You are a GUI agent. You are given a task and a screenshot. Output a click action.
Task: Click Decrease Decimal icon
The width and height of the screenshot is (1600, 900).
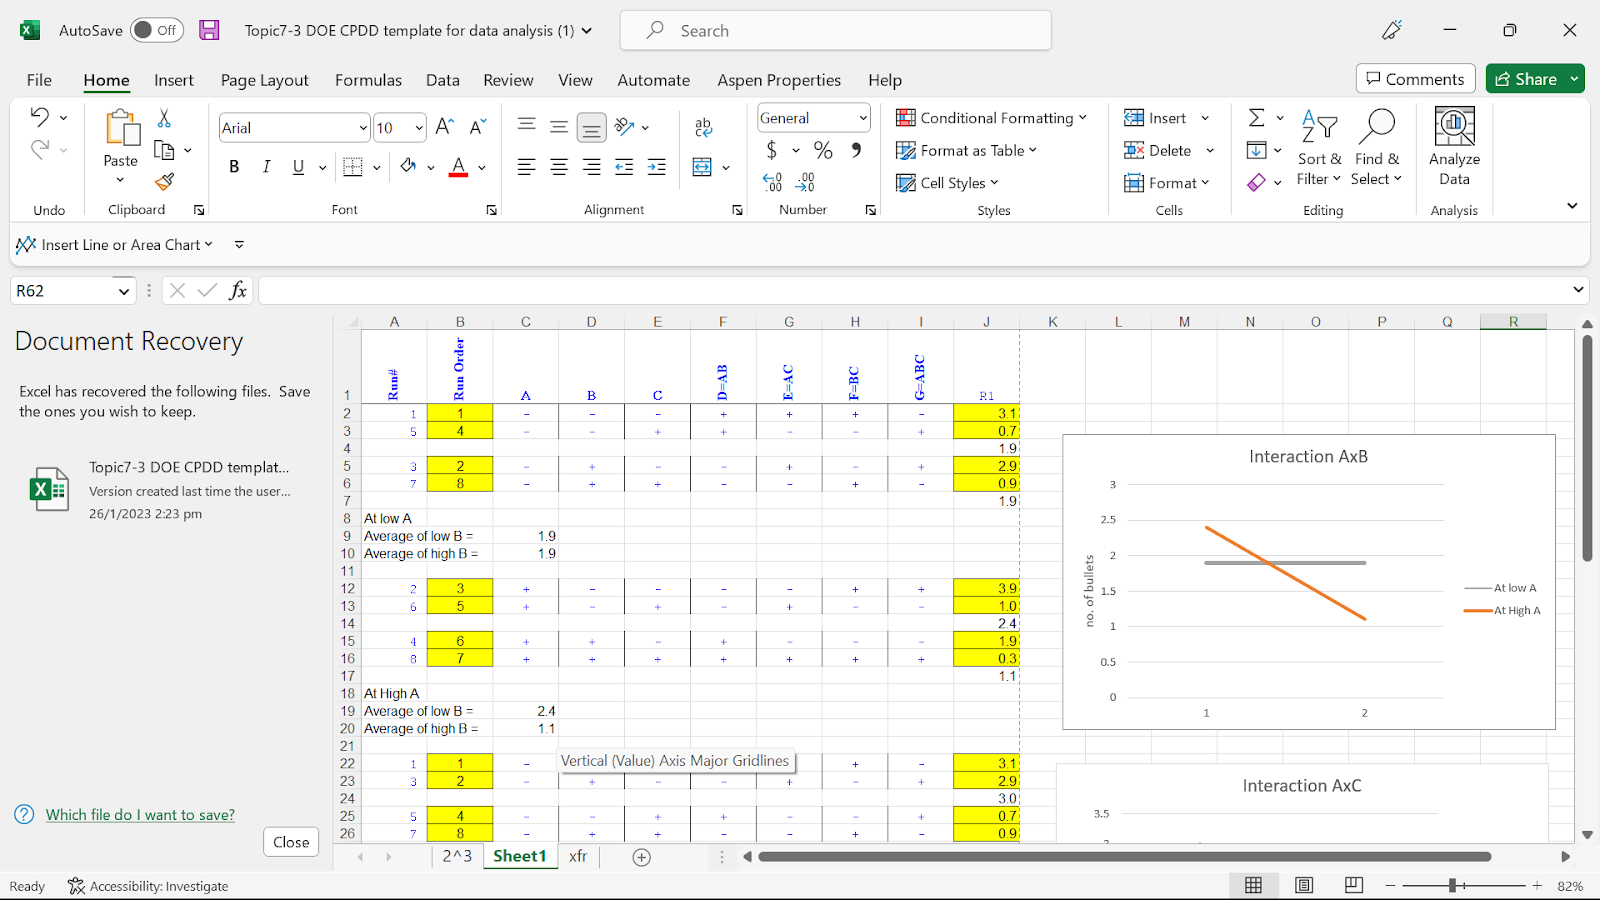click(x=805, y=182)
